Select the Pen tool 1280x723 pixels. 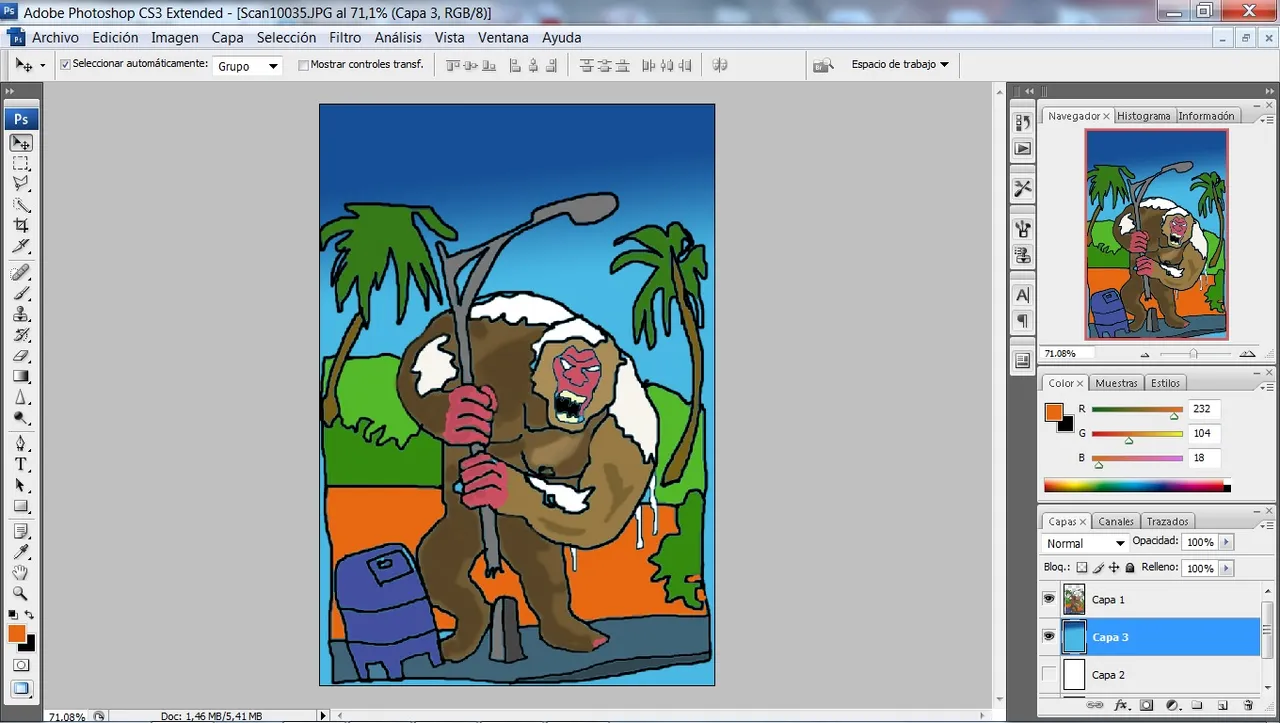tap(21, 444)
